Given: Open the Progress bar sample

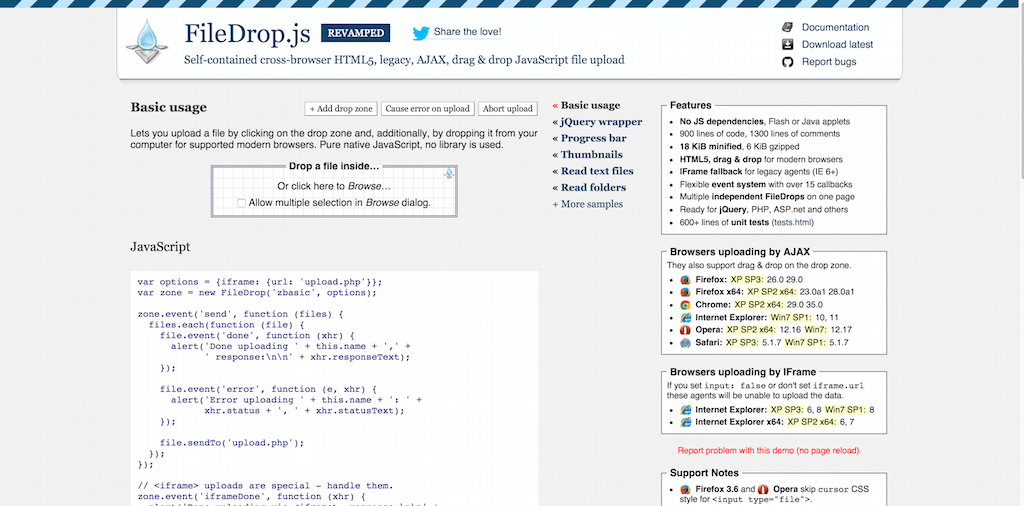Looking at the screenshot, I should click(594, 138).
